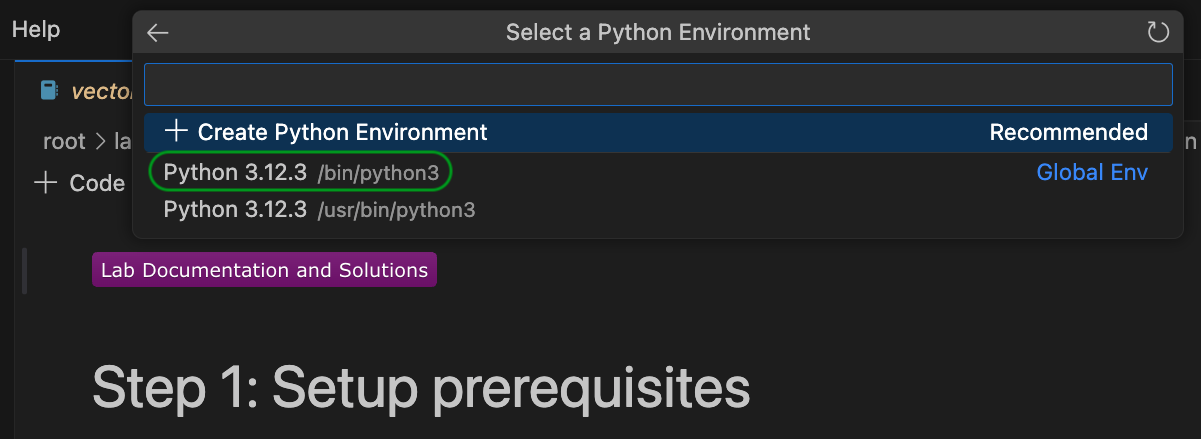Click the plus icon beside Create Python Environment
1201x439 pixels.
[176, 131]
